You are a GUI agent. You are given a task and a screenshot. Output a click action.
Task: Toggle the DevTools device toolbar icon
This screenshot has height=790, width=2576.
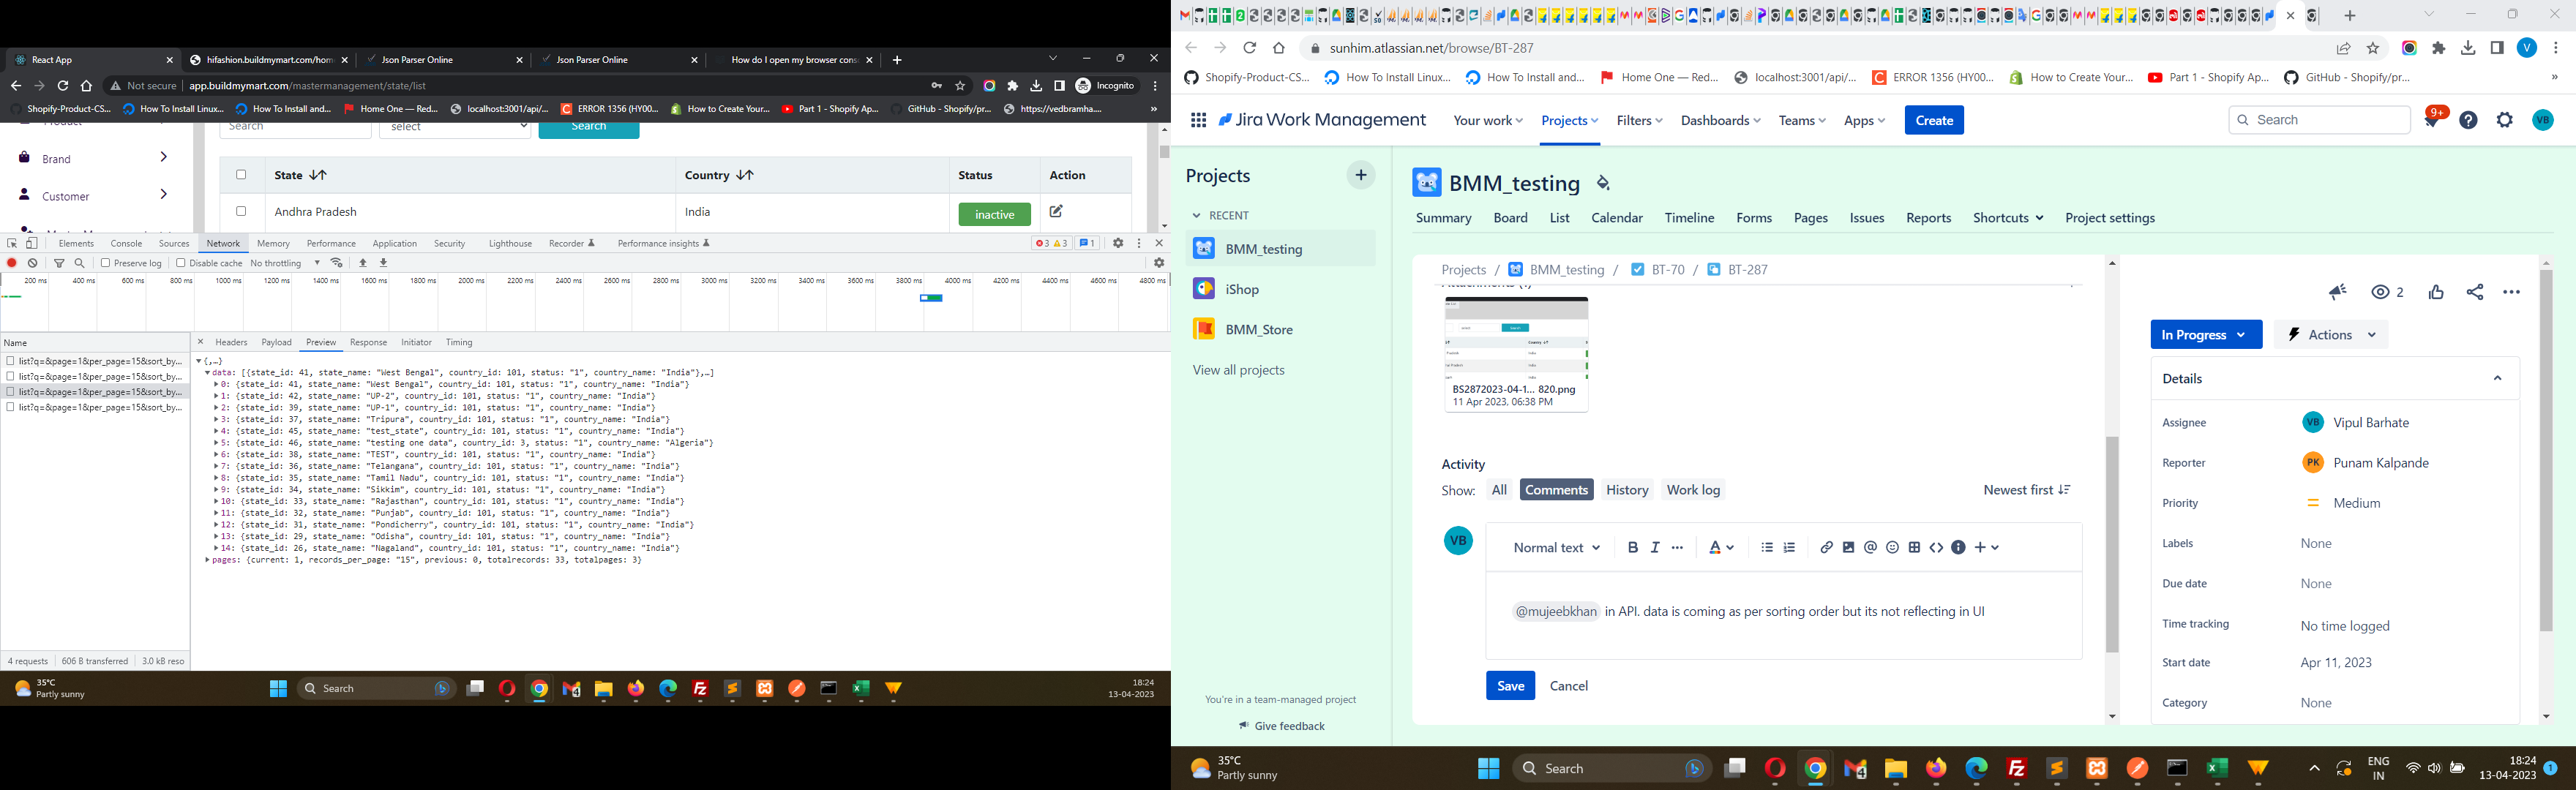pyautogui.click(x=32, y=243)
